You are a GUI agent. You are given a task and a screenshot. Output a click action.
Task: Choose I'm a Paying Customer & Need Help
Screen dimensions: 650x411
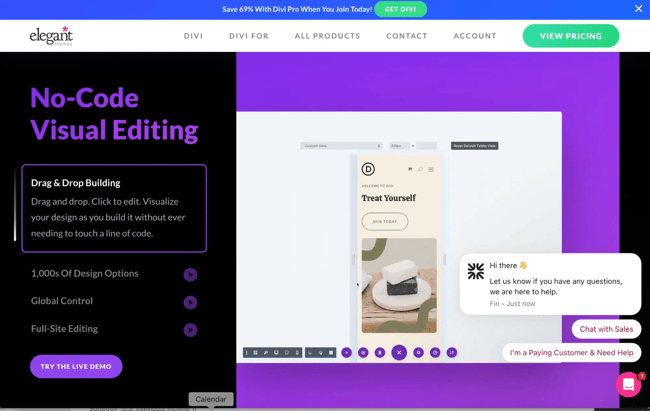(x=571, y=353)
